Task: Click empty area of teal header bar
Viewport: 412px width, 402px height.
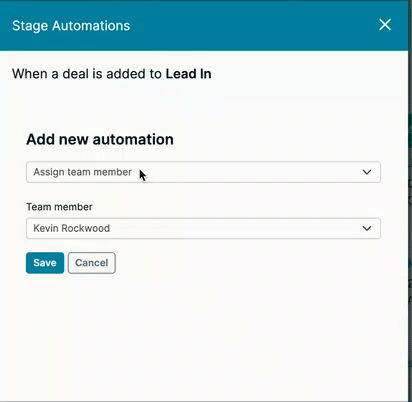Action: pyautogui.click(x=253, y=26)
